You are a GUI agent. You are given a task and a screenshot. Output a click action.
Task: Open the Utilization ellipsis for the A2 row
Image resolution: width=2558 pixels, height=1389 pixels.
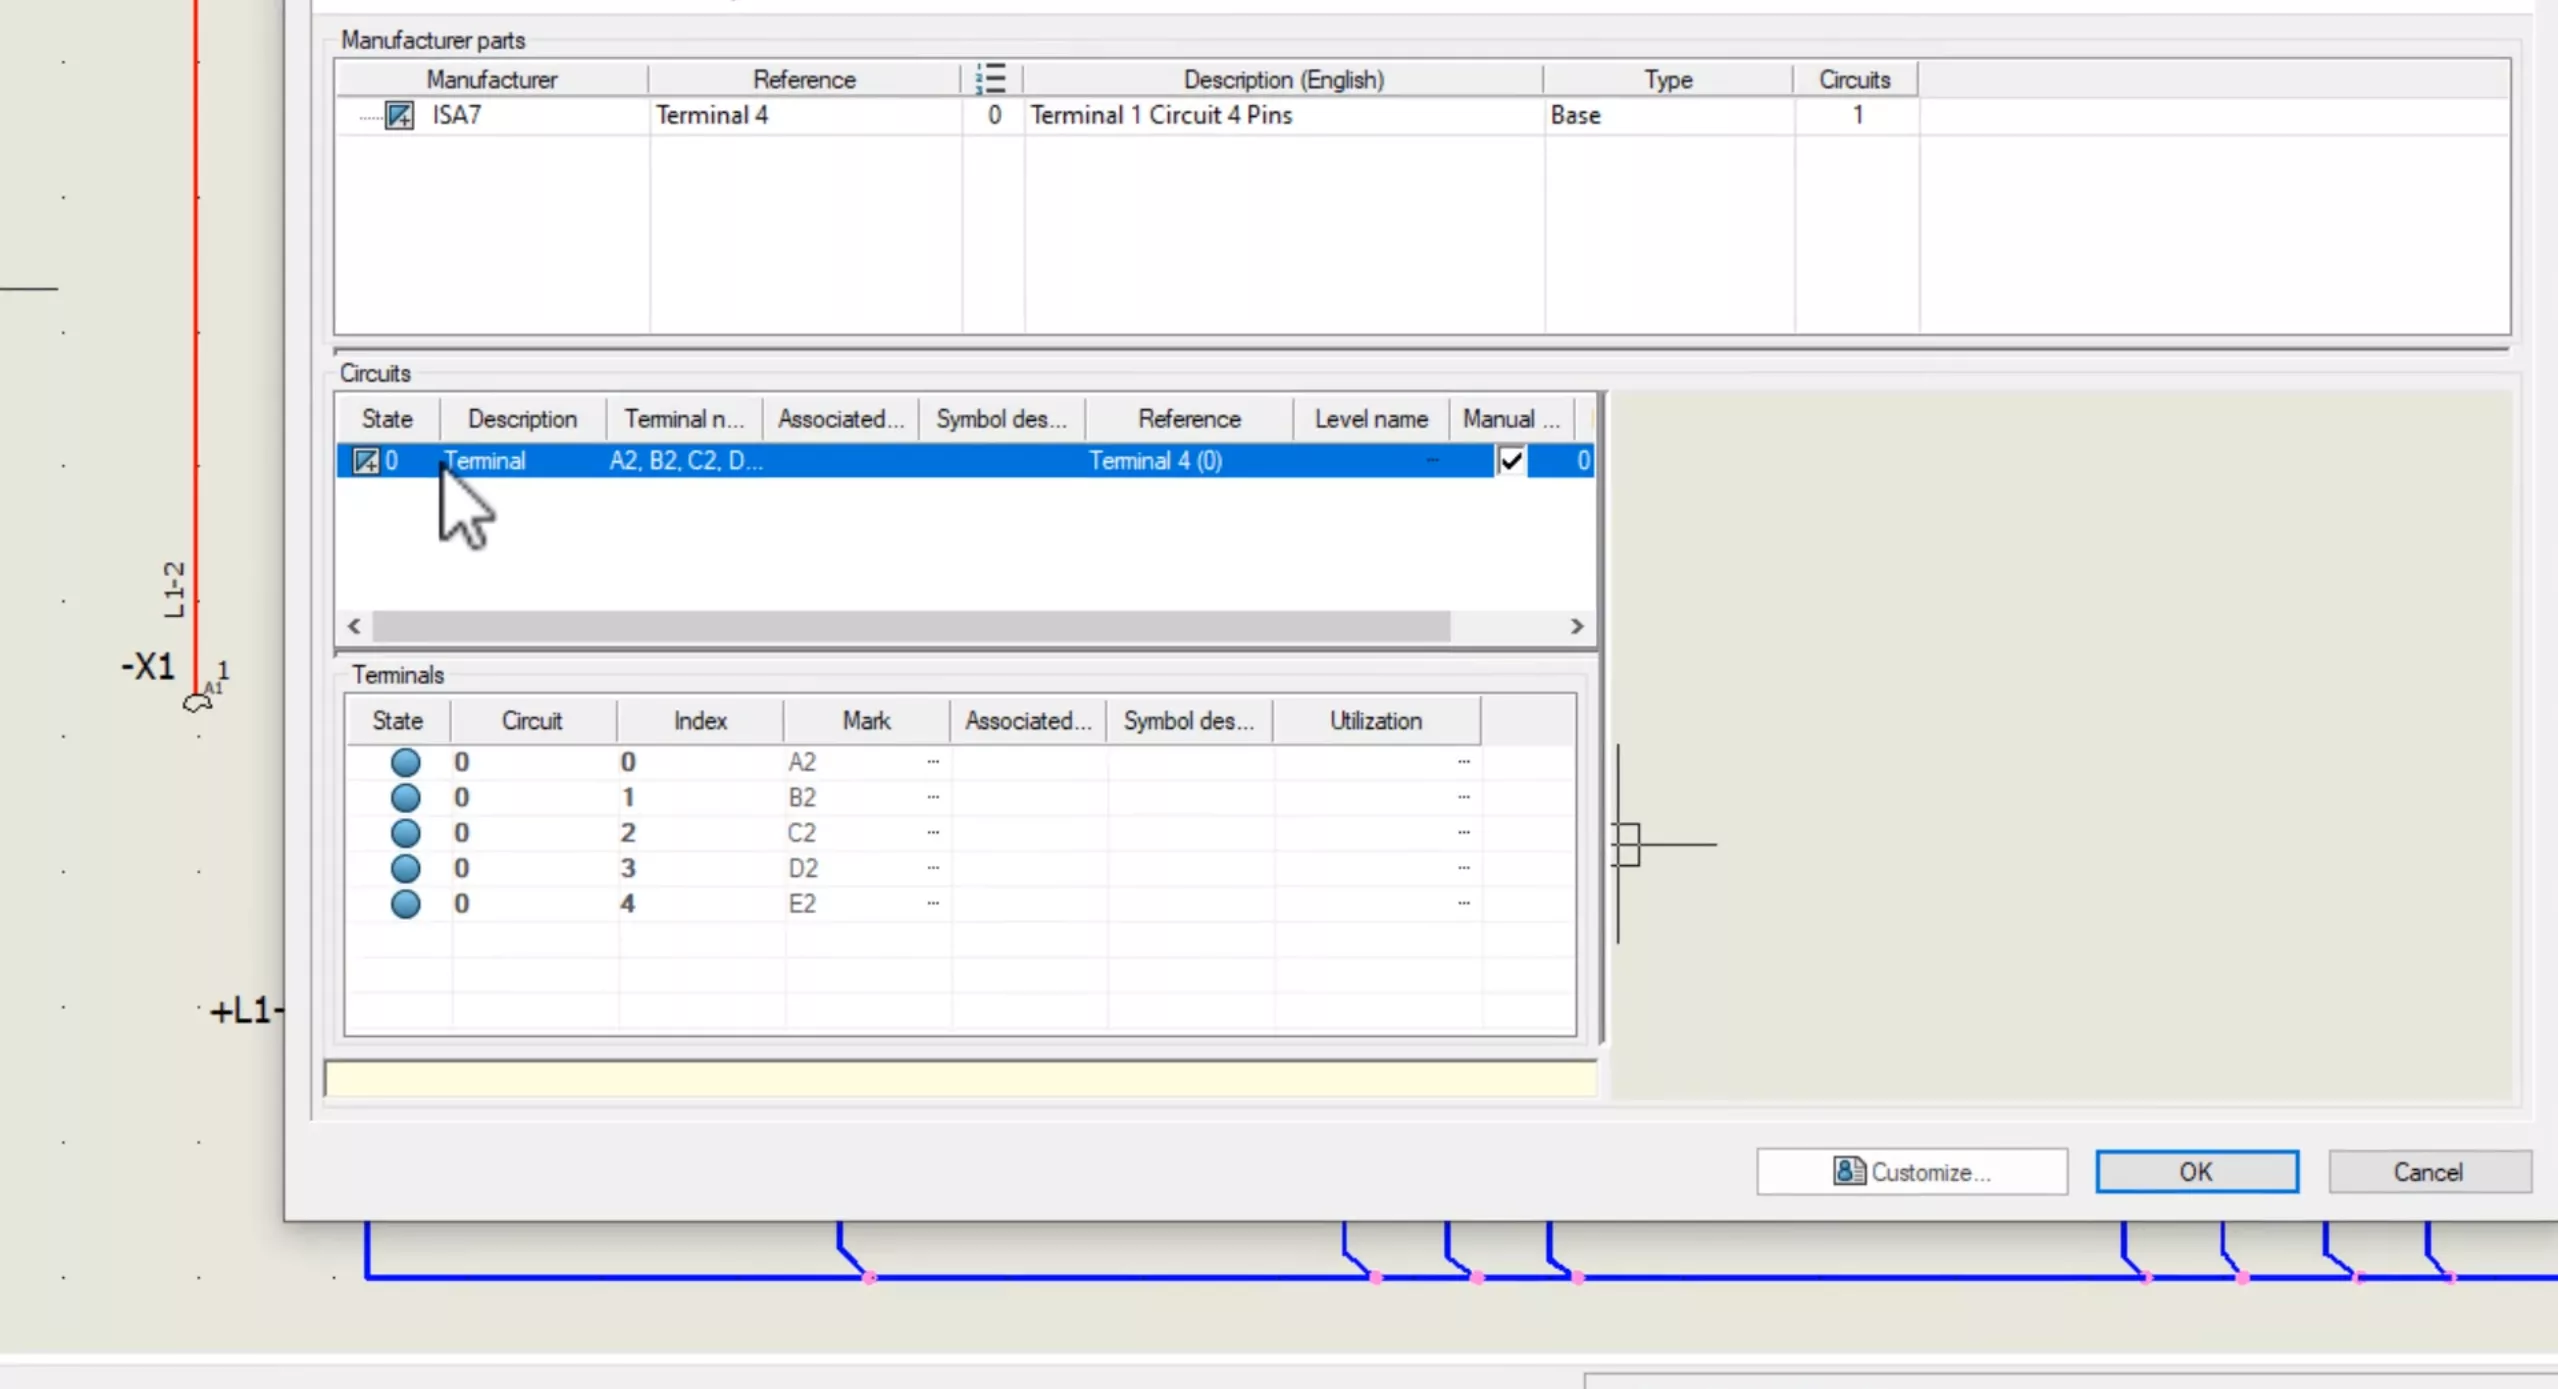(1464, 762)
